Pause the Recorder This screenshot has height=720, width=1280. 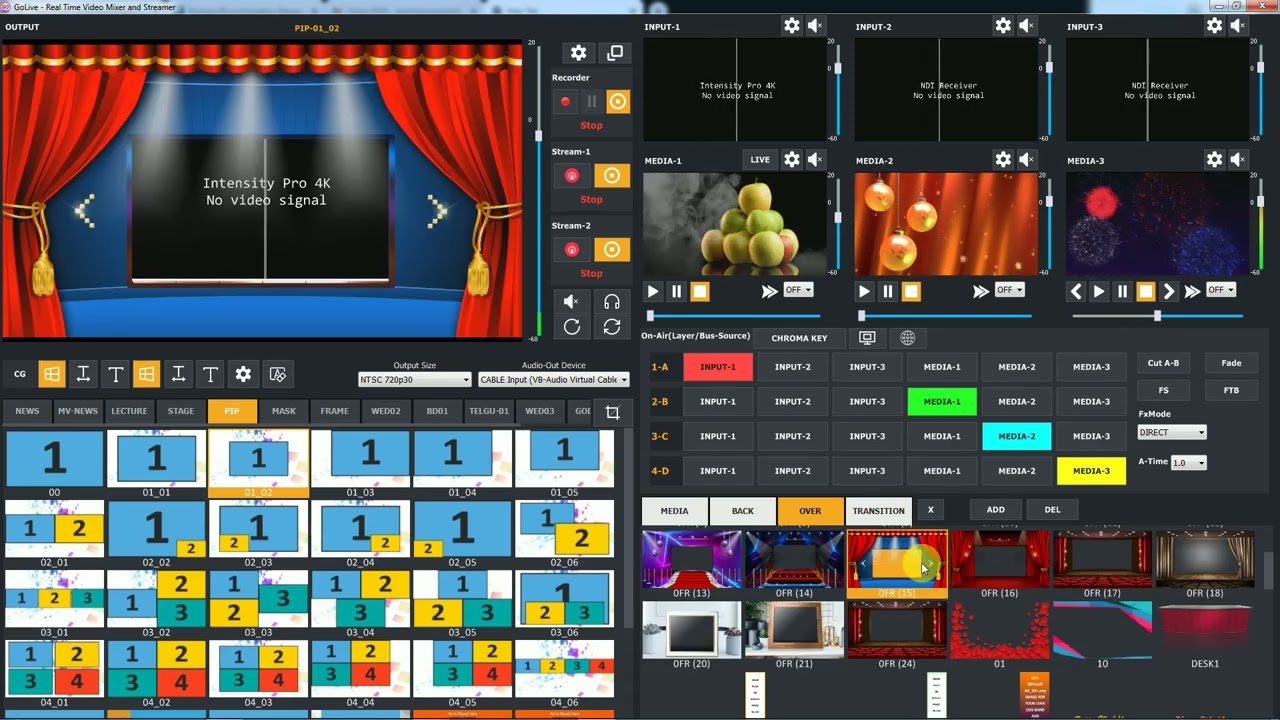click(x=591, y=101)
